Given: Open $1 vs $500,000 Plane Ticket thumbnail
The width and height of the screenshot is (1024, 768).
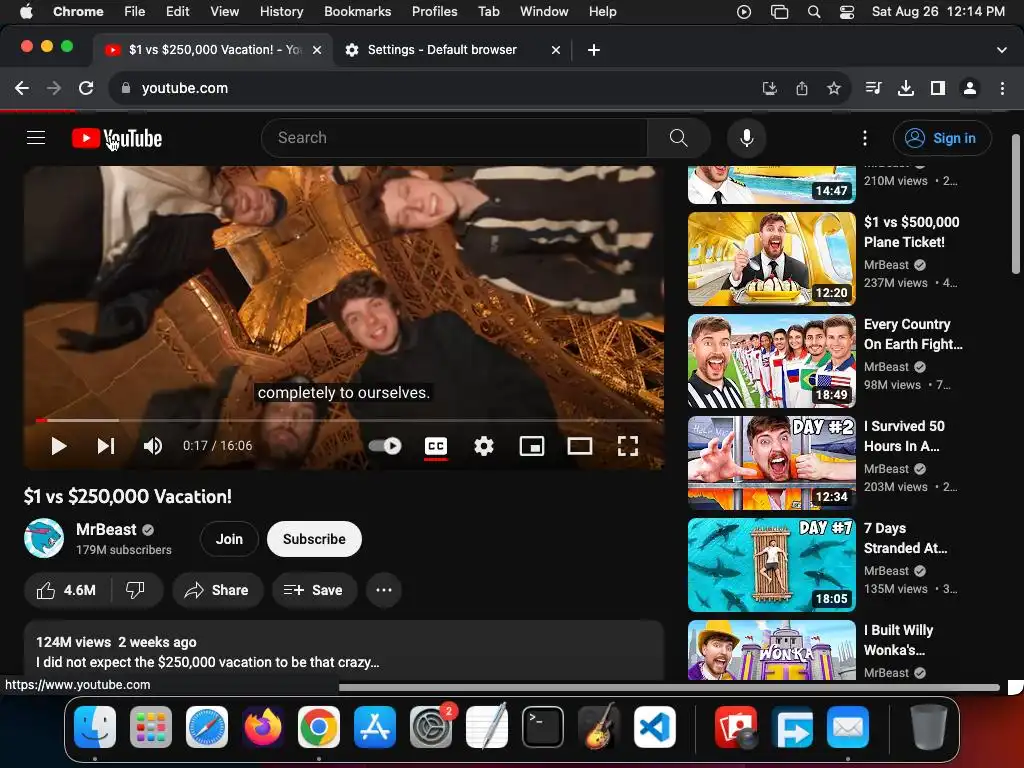Looking at the screenshot, I should pyautogui.click(x=771, y=259).
